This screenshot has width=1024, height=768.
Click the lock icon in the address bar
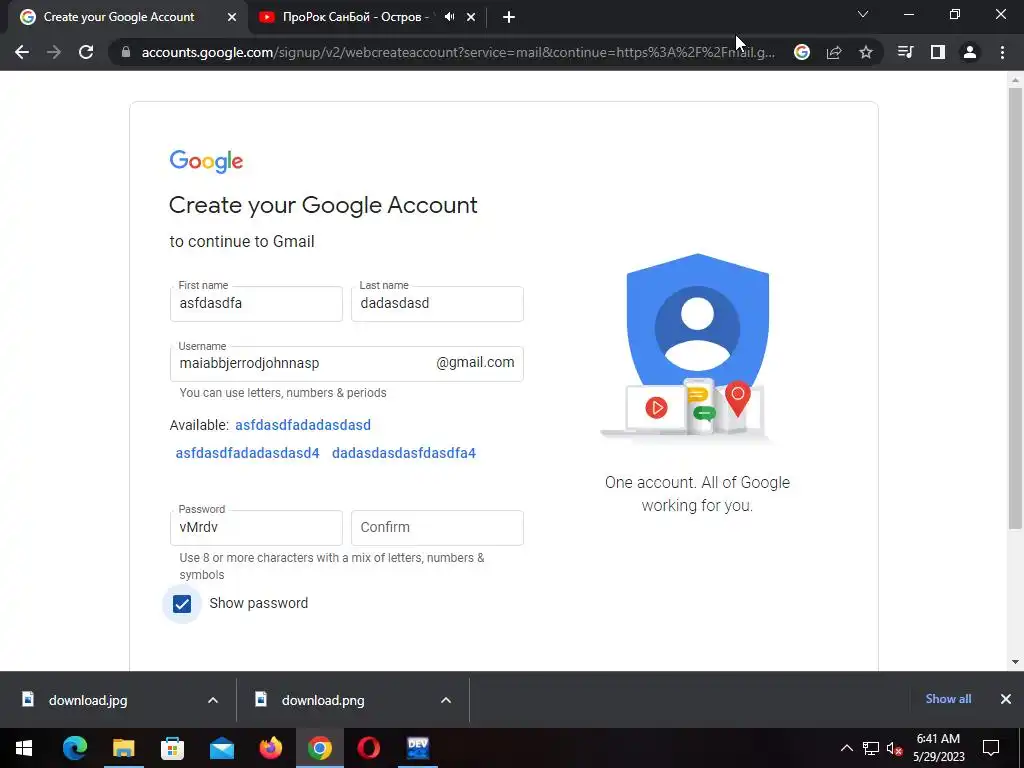pyautogui.click(x=125, y=52)
